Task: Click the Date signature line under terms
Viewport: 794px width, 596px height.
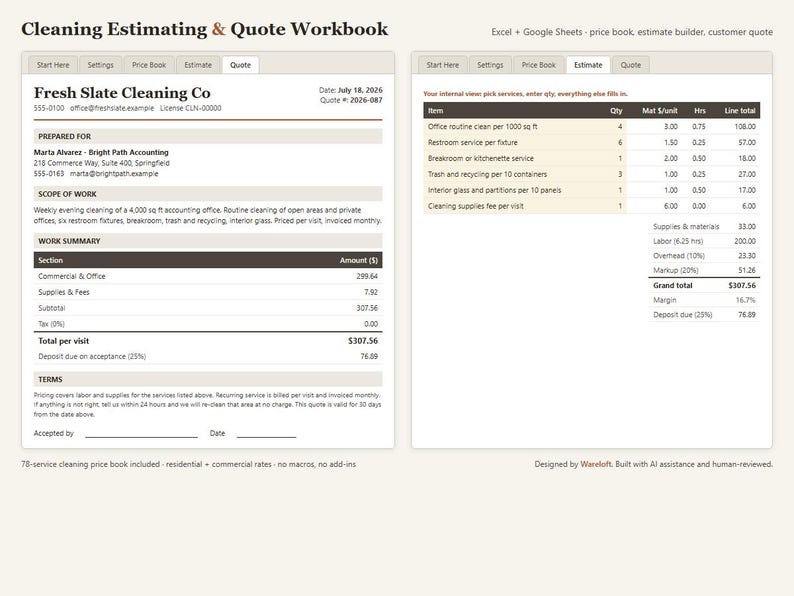Action: pos(266,434)
